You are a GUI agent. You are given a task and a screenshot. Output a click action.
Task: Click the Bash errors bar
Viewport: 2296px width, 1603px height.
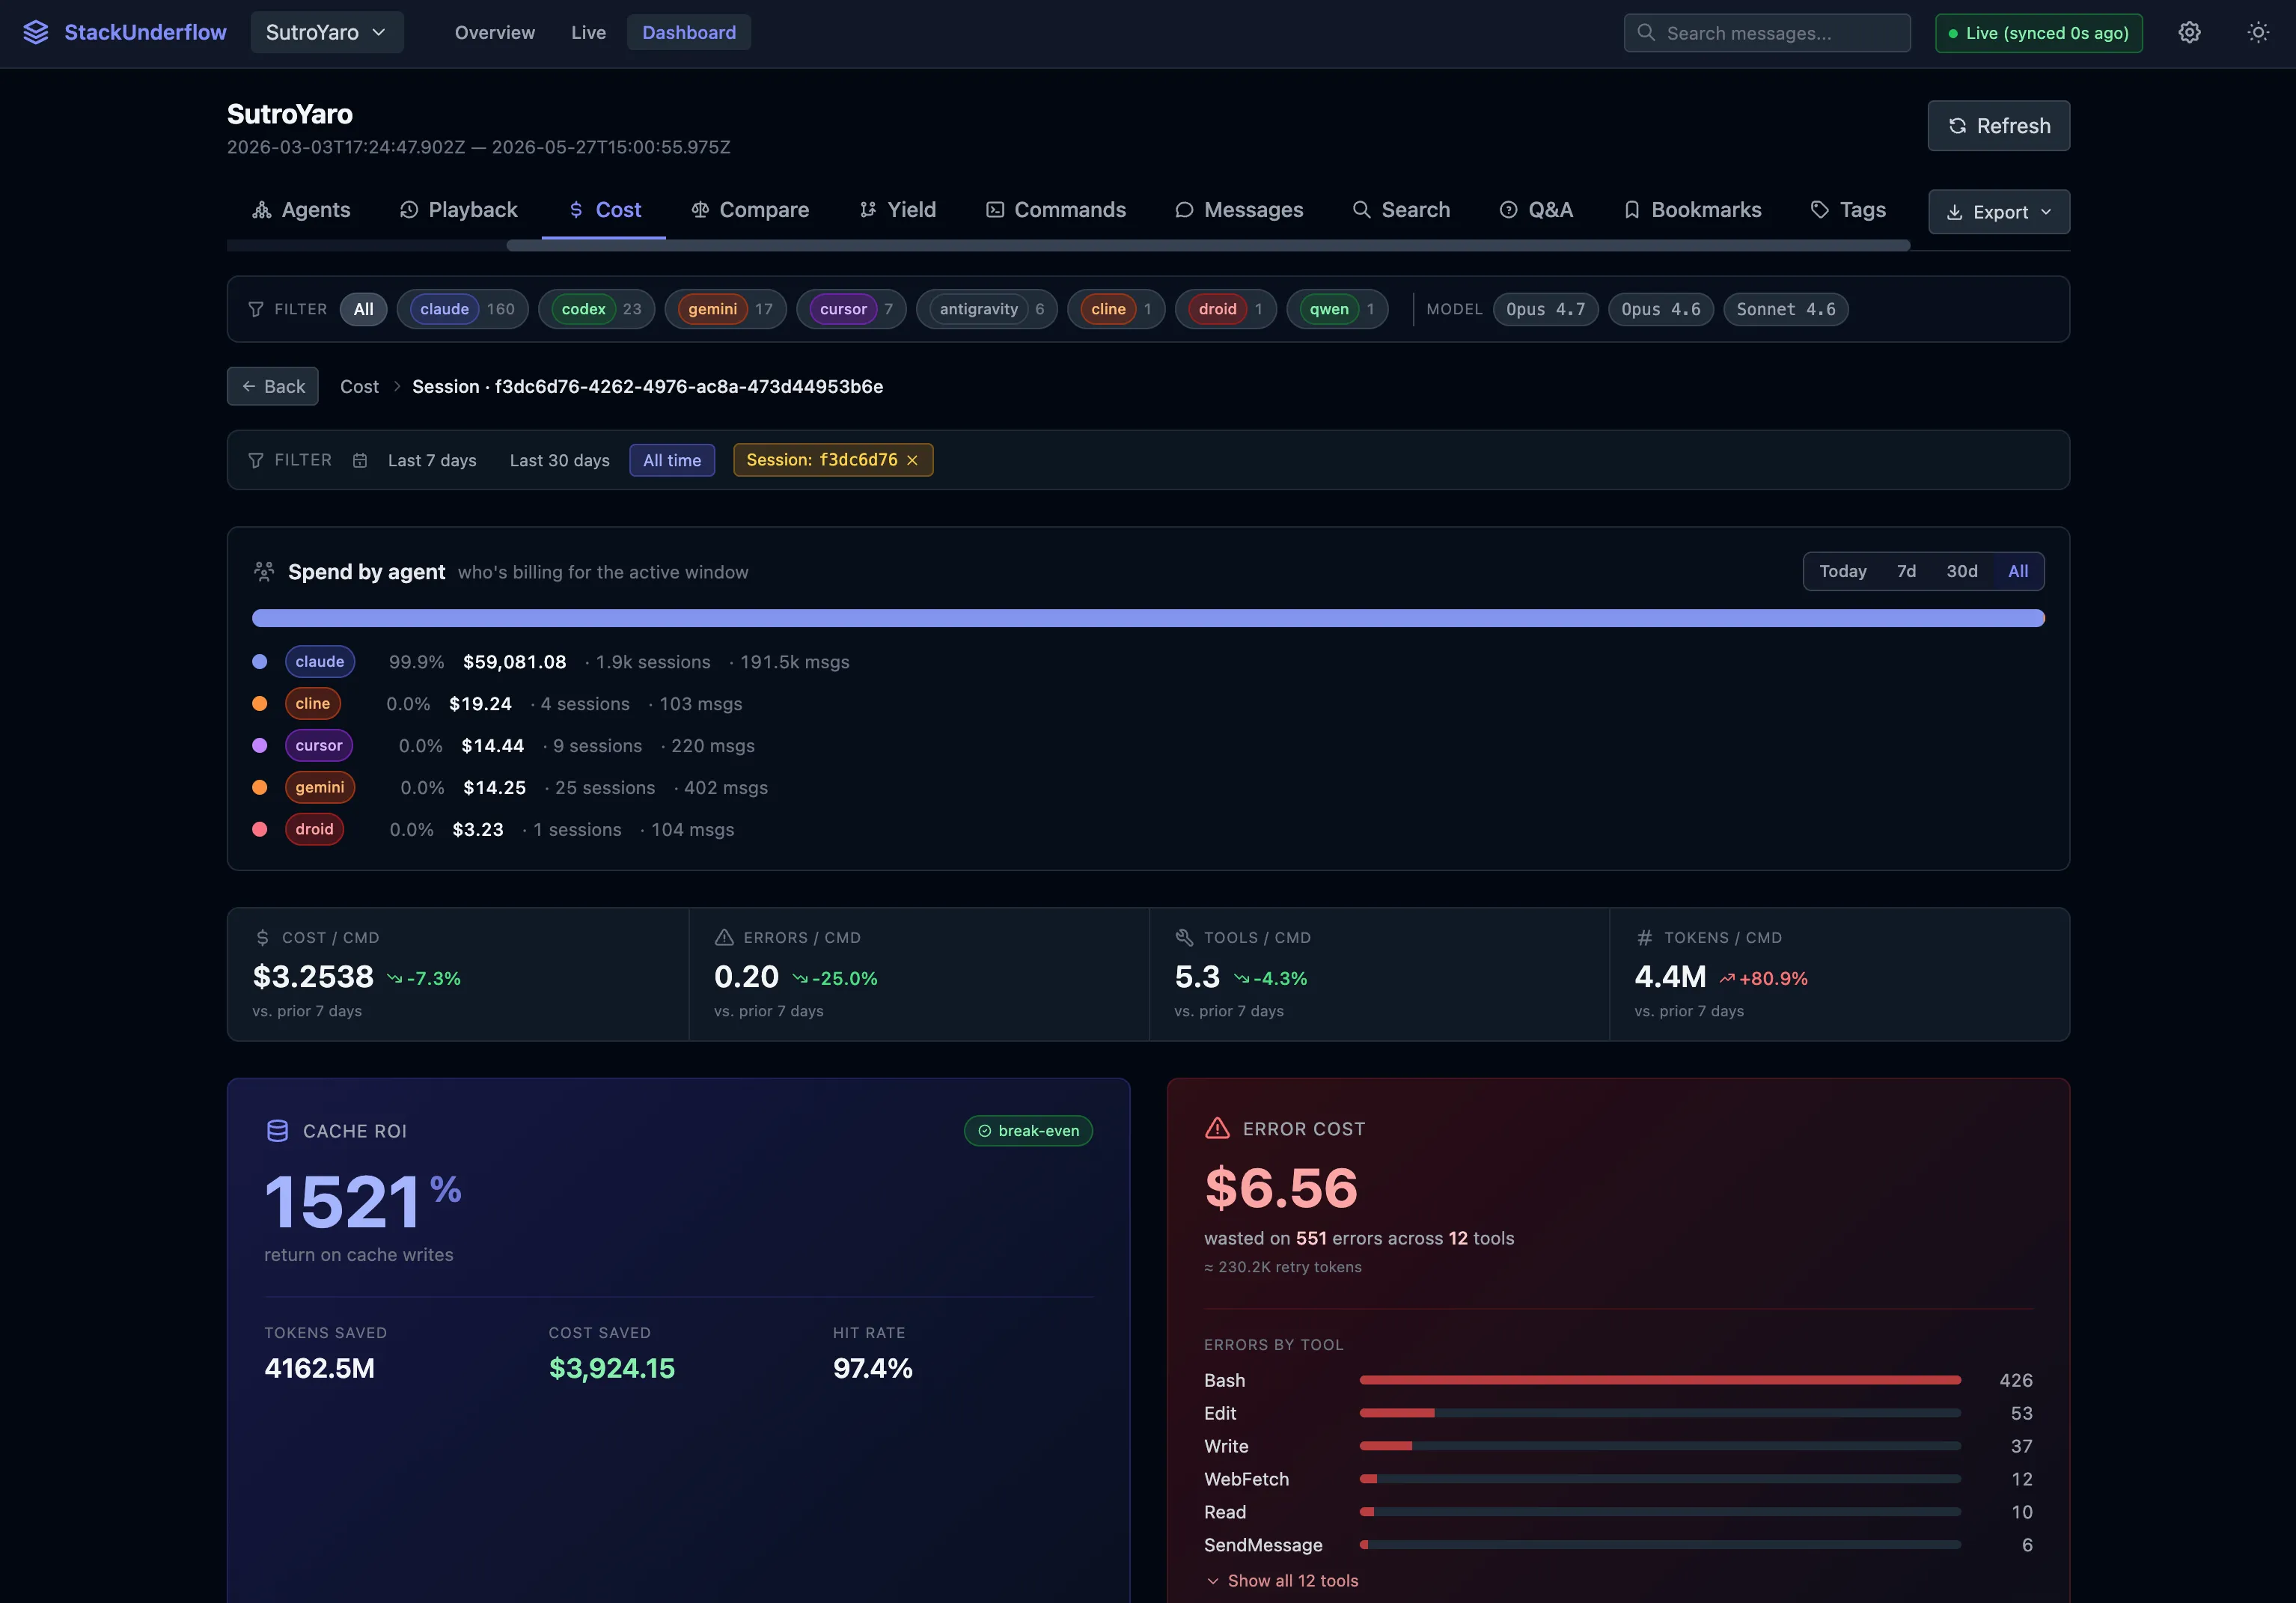(1660, 1381)
